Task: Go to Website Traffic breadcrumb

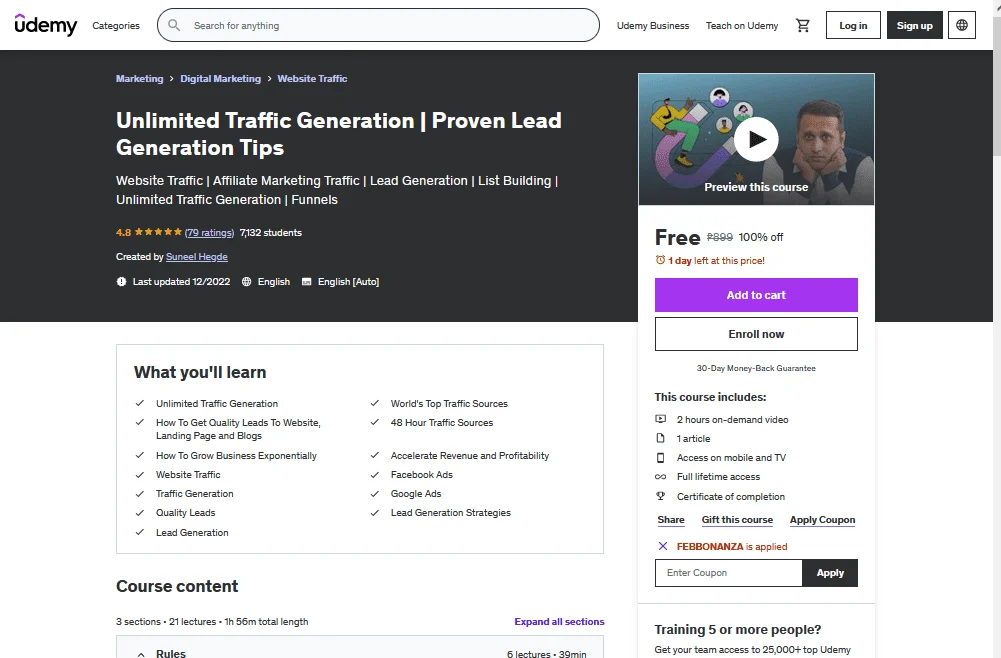Action: [x=312, y=79]
